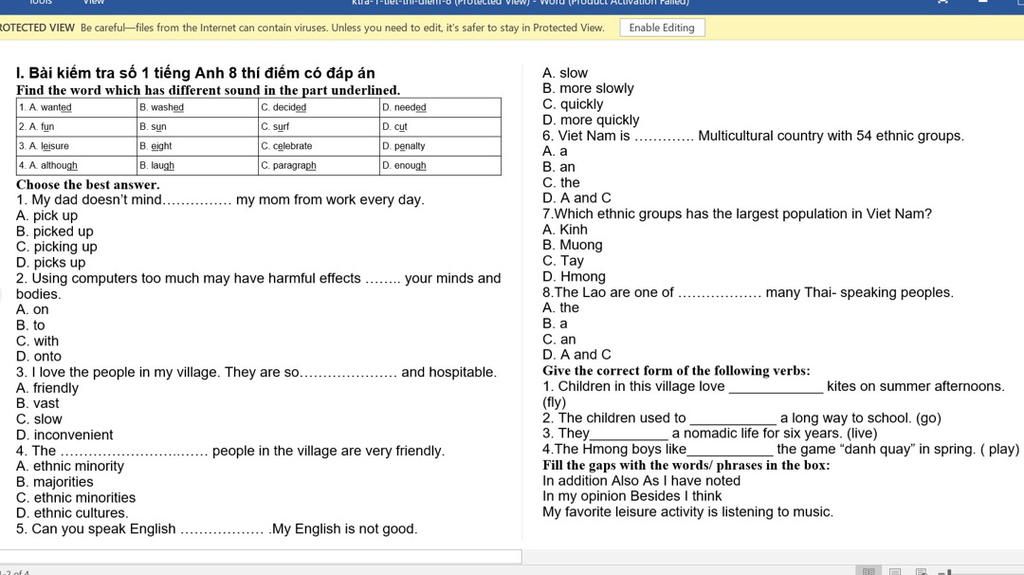
Task: Select table cell 'B. laugh'
Action: pos(197,166)
